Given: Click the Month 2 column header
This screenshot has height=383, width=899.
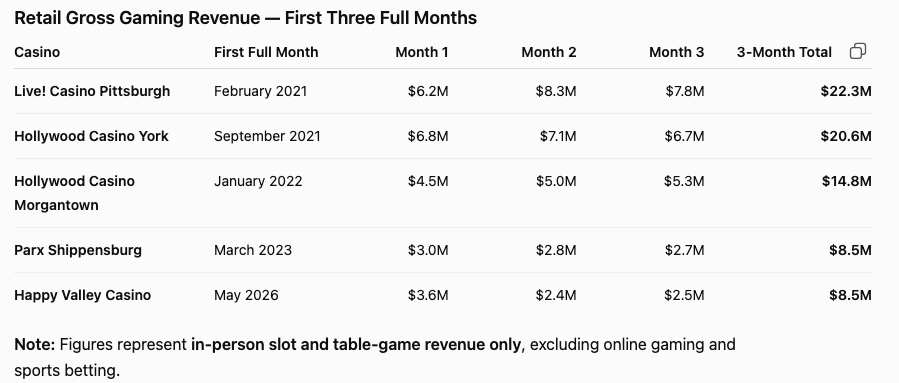Looking at the screenshot, I should tap(549, 52).
